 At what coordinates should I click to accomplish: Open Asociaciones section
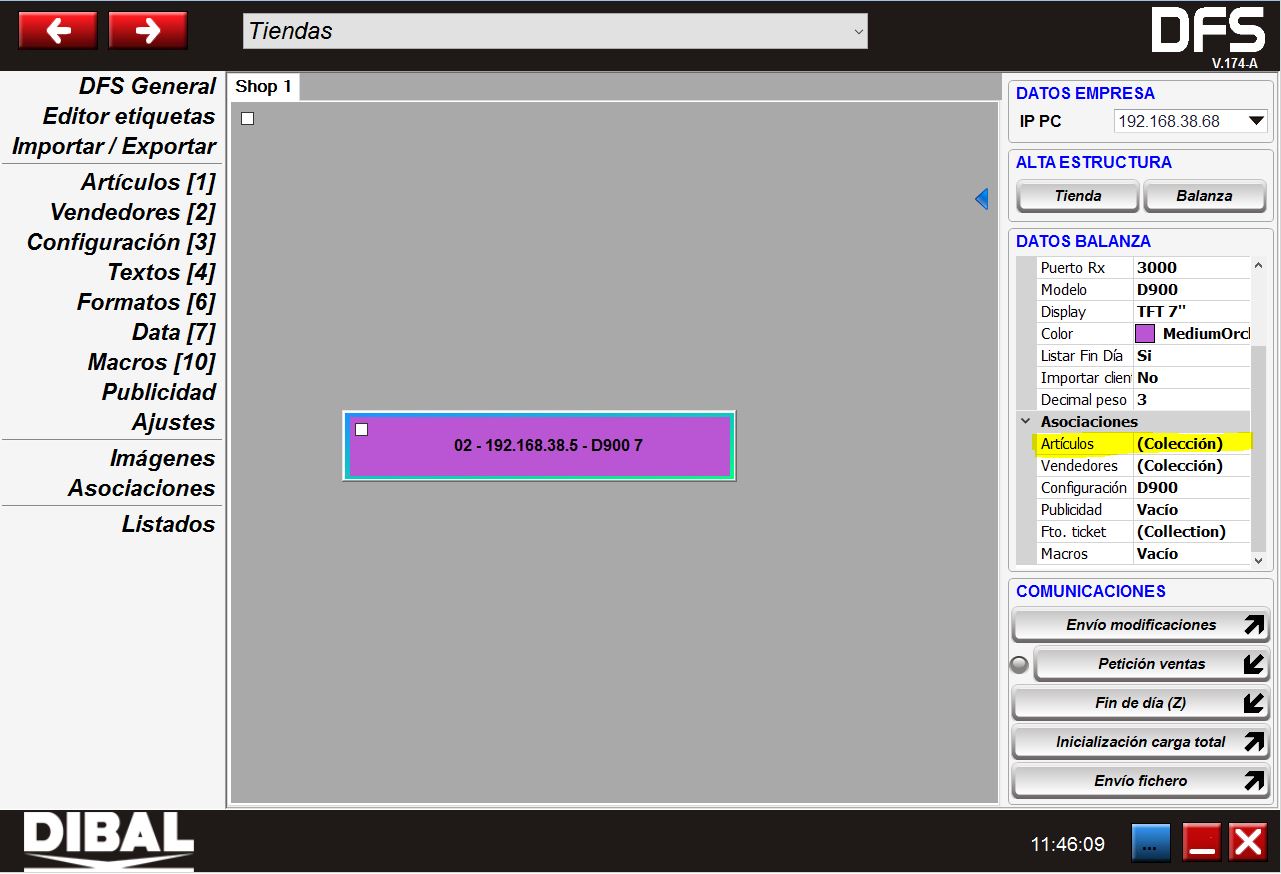click(141, 488)
